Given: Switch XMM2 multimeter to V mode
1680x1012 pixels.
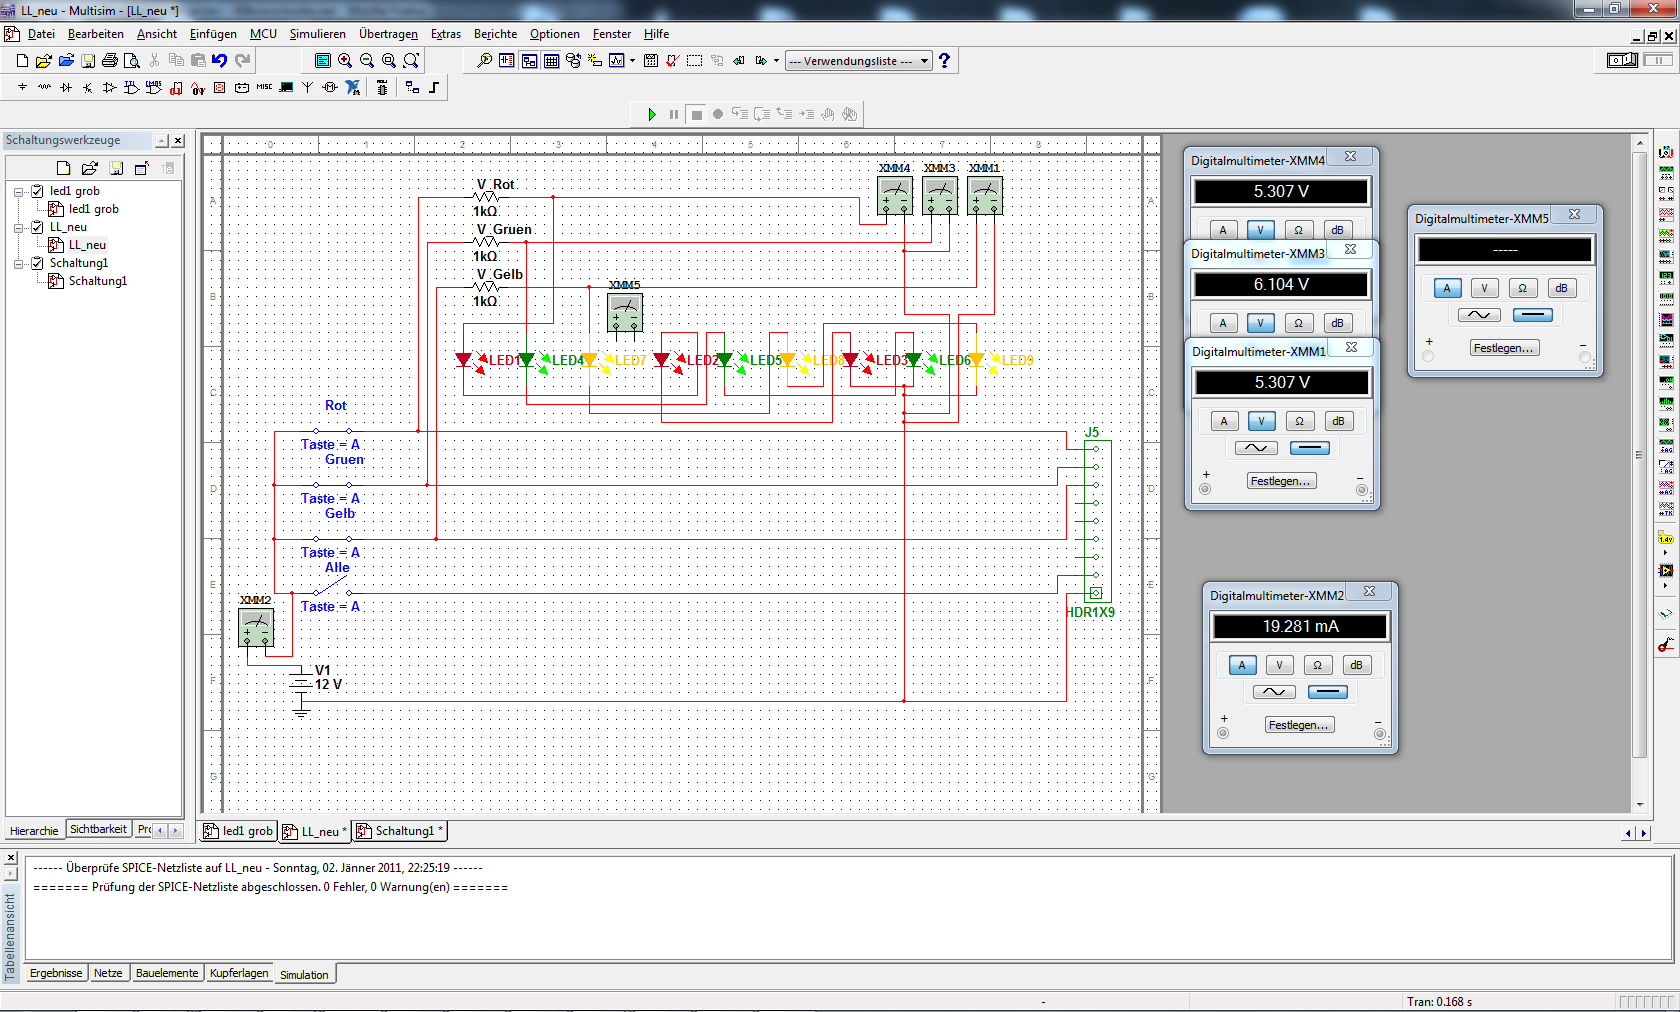Looking at the screenshot, I should [x=1280, y=666].
